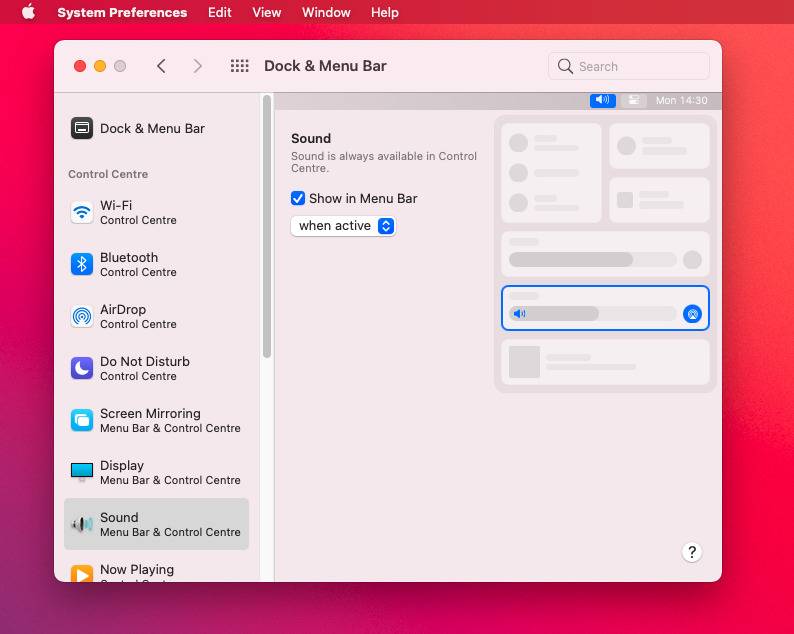Select Wi-Fi icon in sidebar
Screen dimensions: 794x634
82,212
